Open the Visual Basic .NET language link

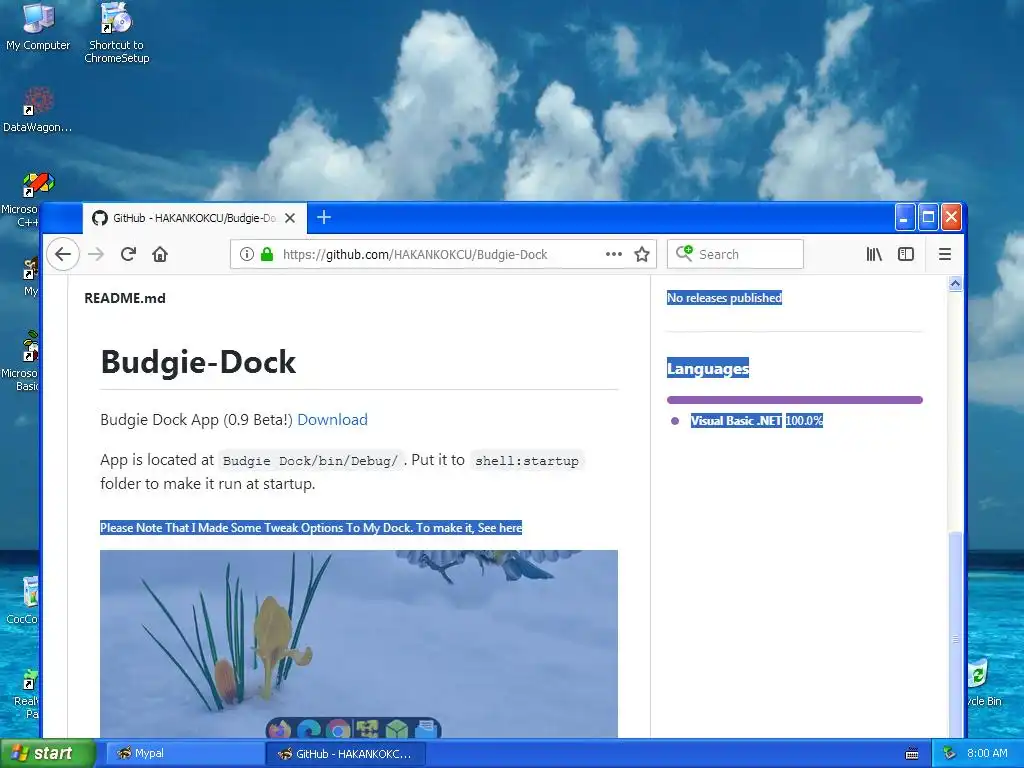[x=736, y=421]
